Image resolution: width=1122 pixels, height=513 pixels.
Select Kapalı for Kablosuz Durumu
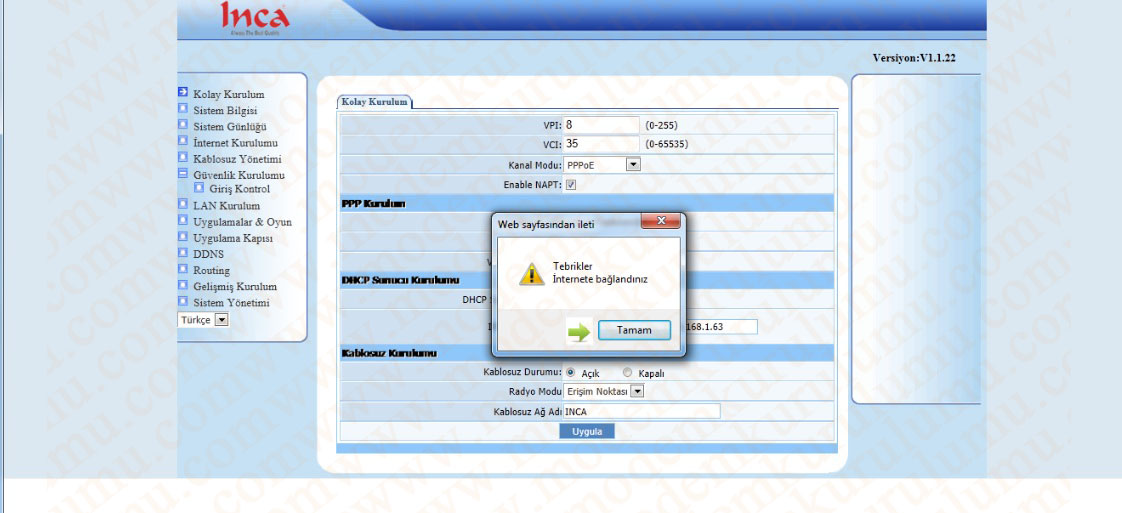pos(628,373)
